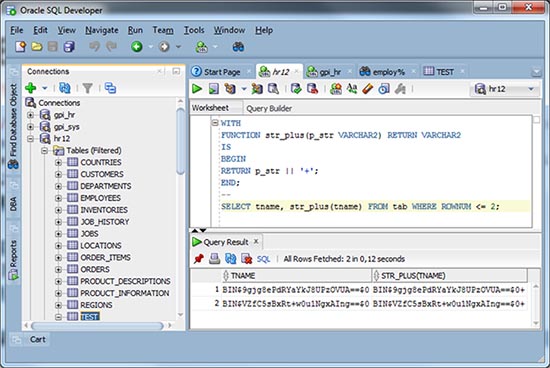The height and width of the screenshot is (368, 550).
Task: Close the Query Result tab
Action: 256,241
